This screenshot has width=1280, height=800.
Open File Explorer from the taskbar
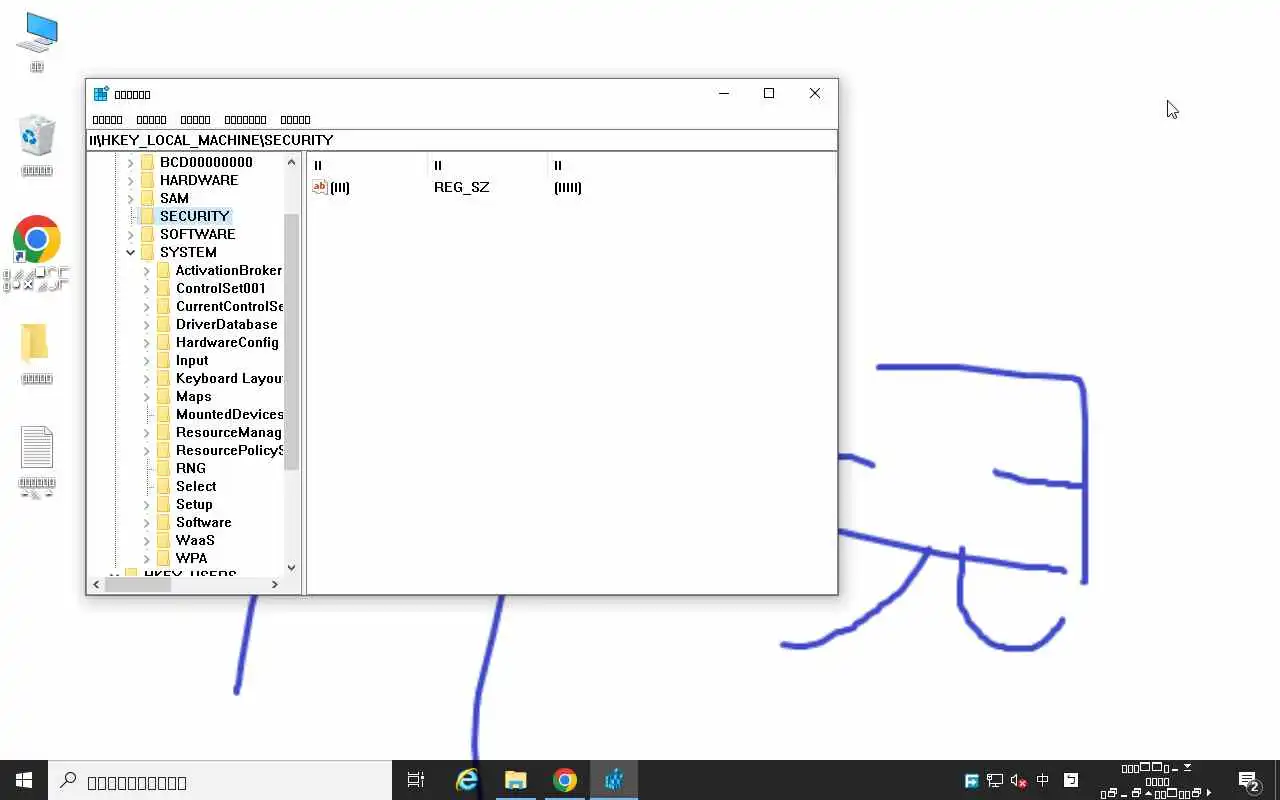516,780
